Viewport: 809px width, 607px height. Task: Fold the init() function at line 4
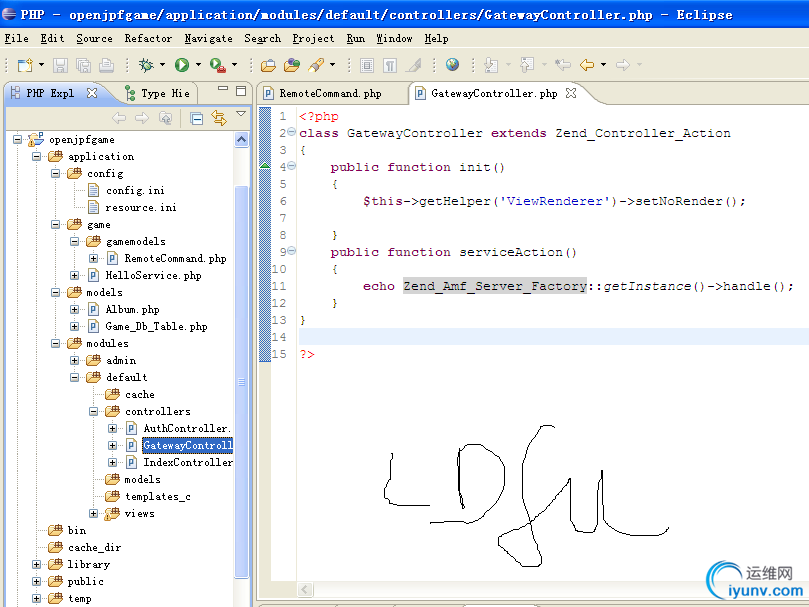tap(292, 166)
